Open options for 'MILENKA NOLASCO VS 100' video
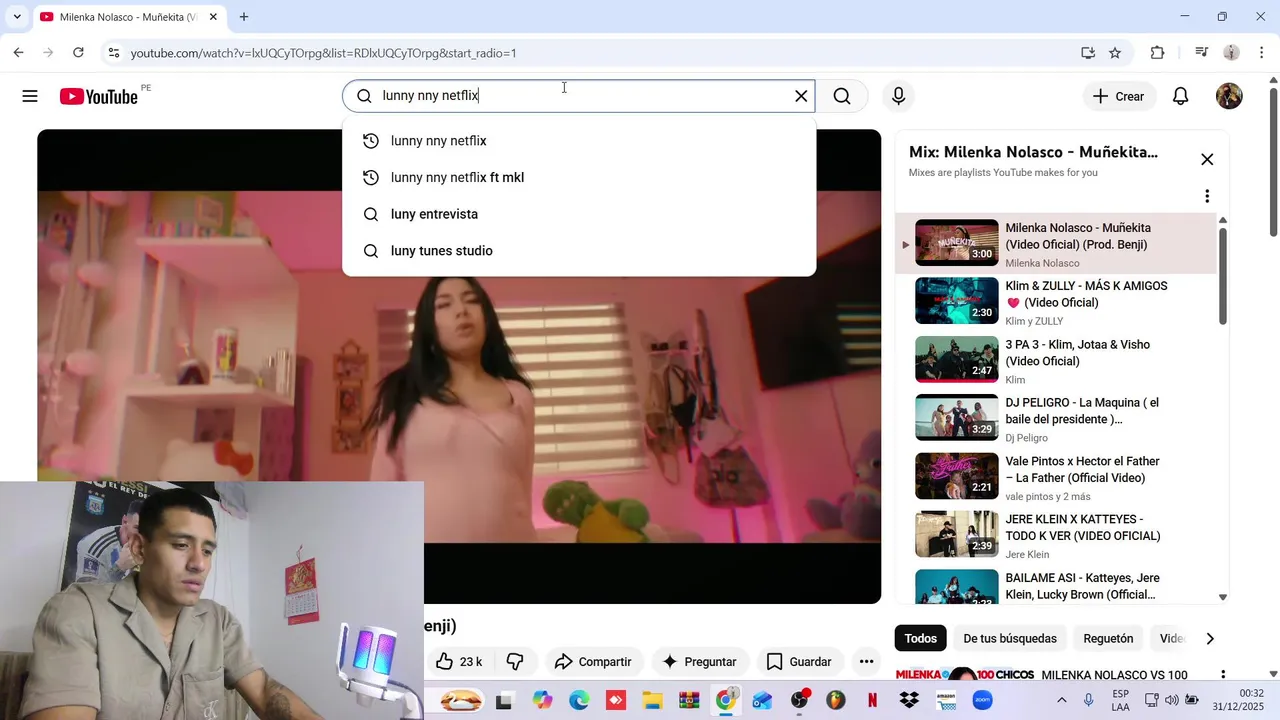Screen dimensions: 1280x720 click(x=1223, y=676)
